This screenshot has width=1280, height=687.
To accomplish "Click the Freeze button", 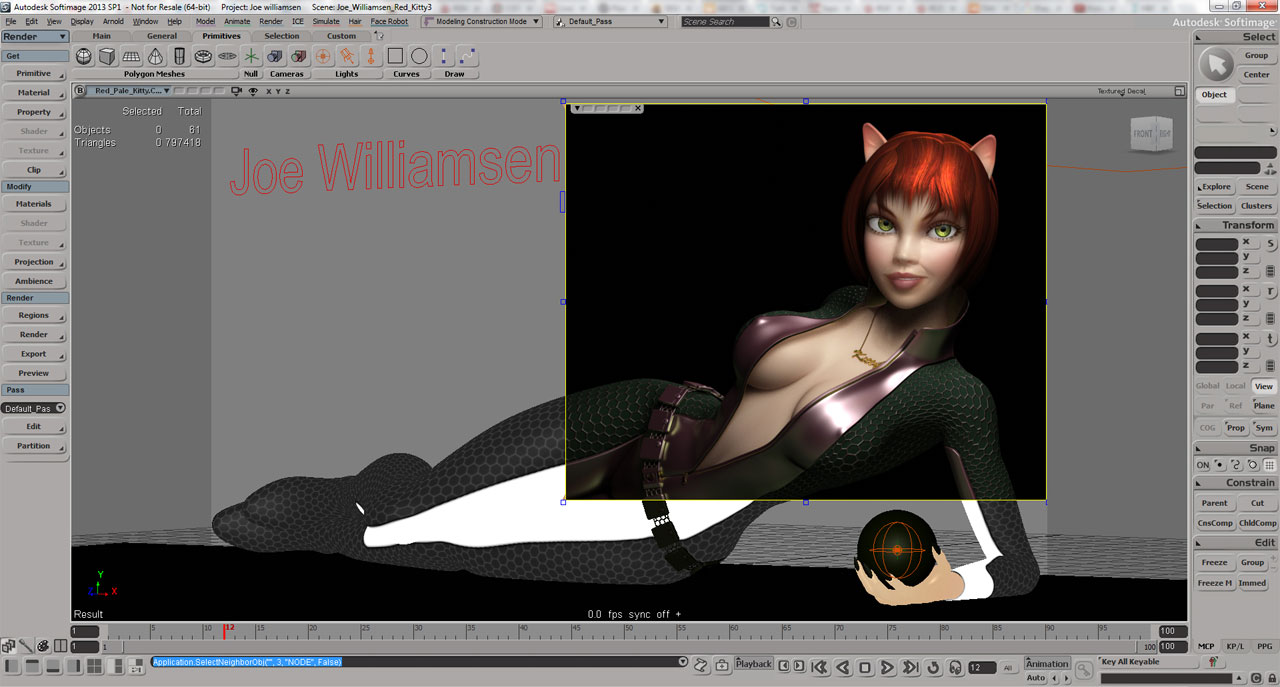I will [x=1214, y=562].
